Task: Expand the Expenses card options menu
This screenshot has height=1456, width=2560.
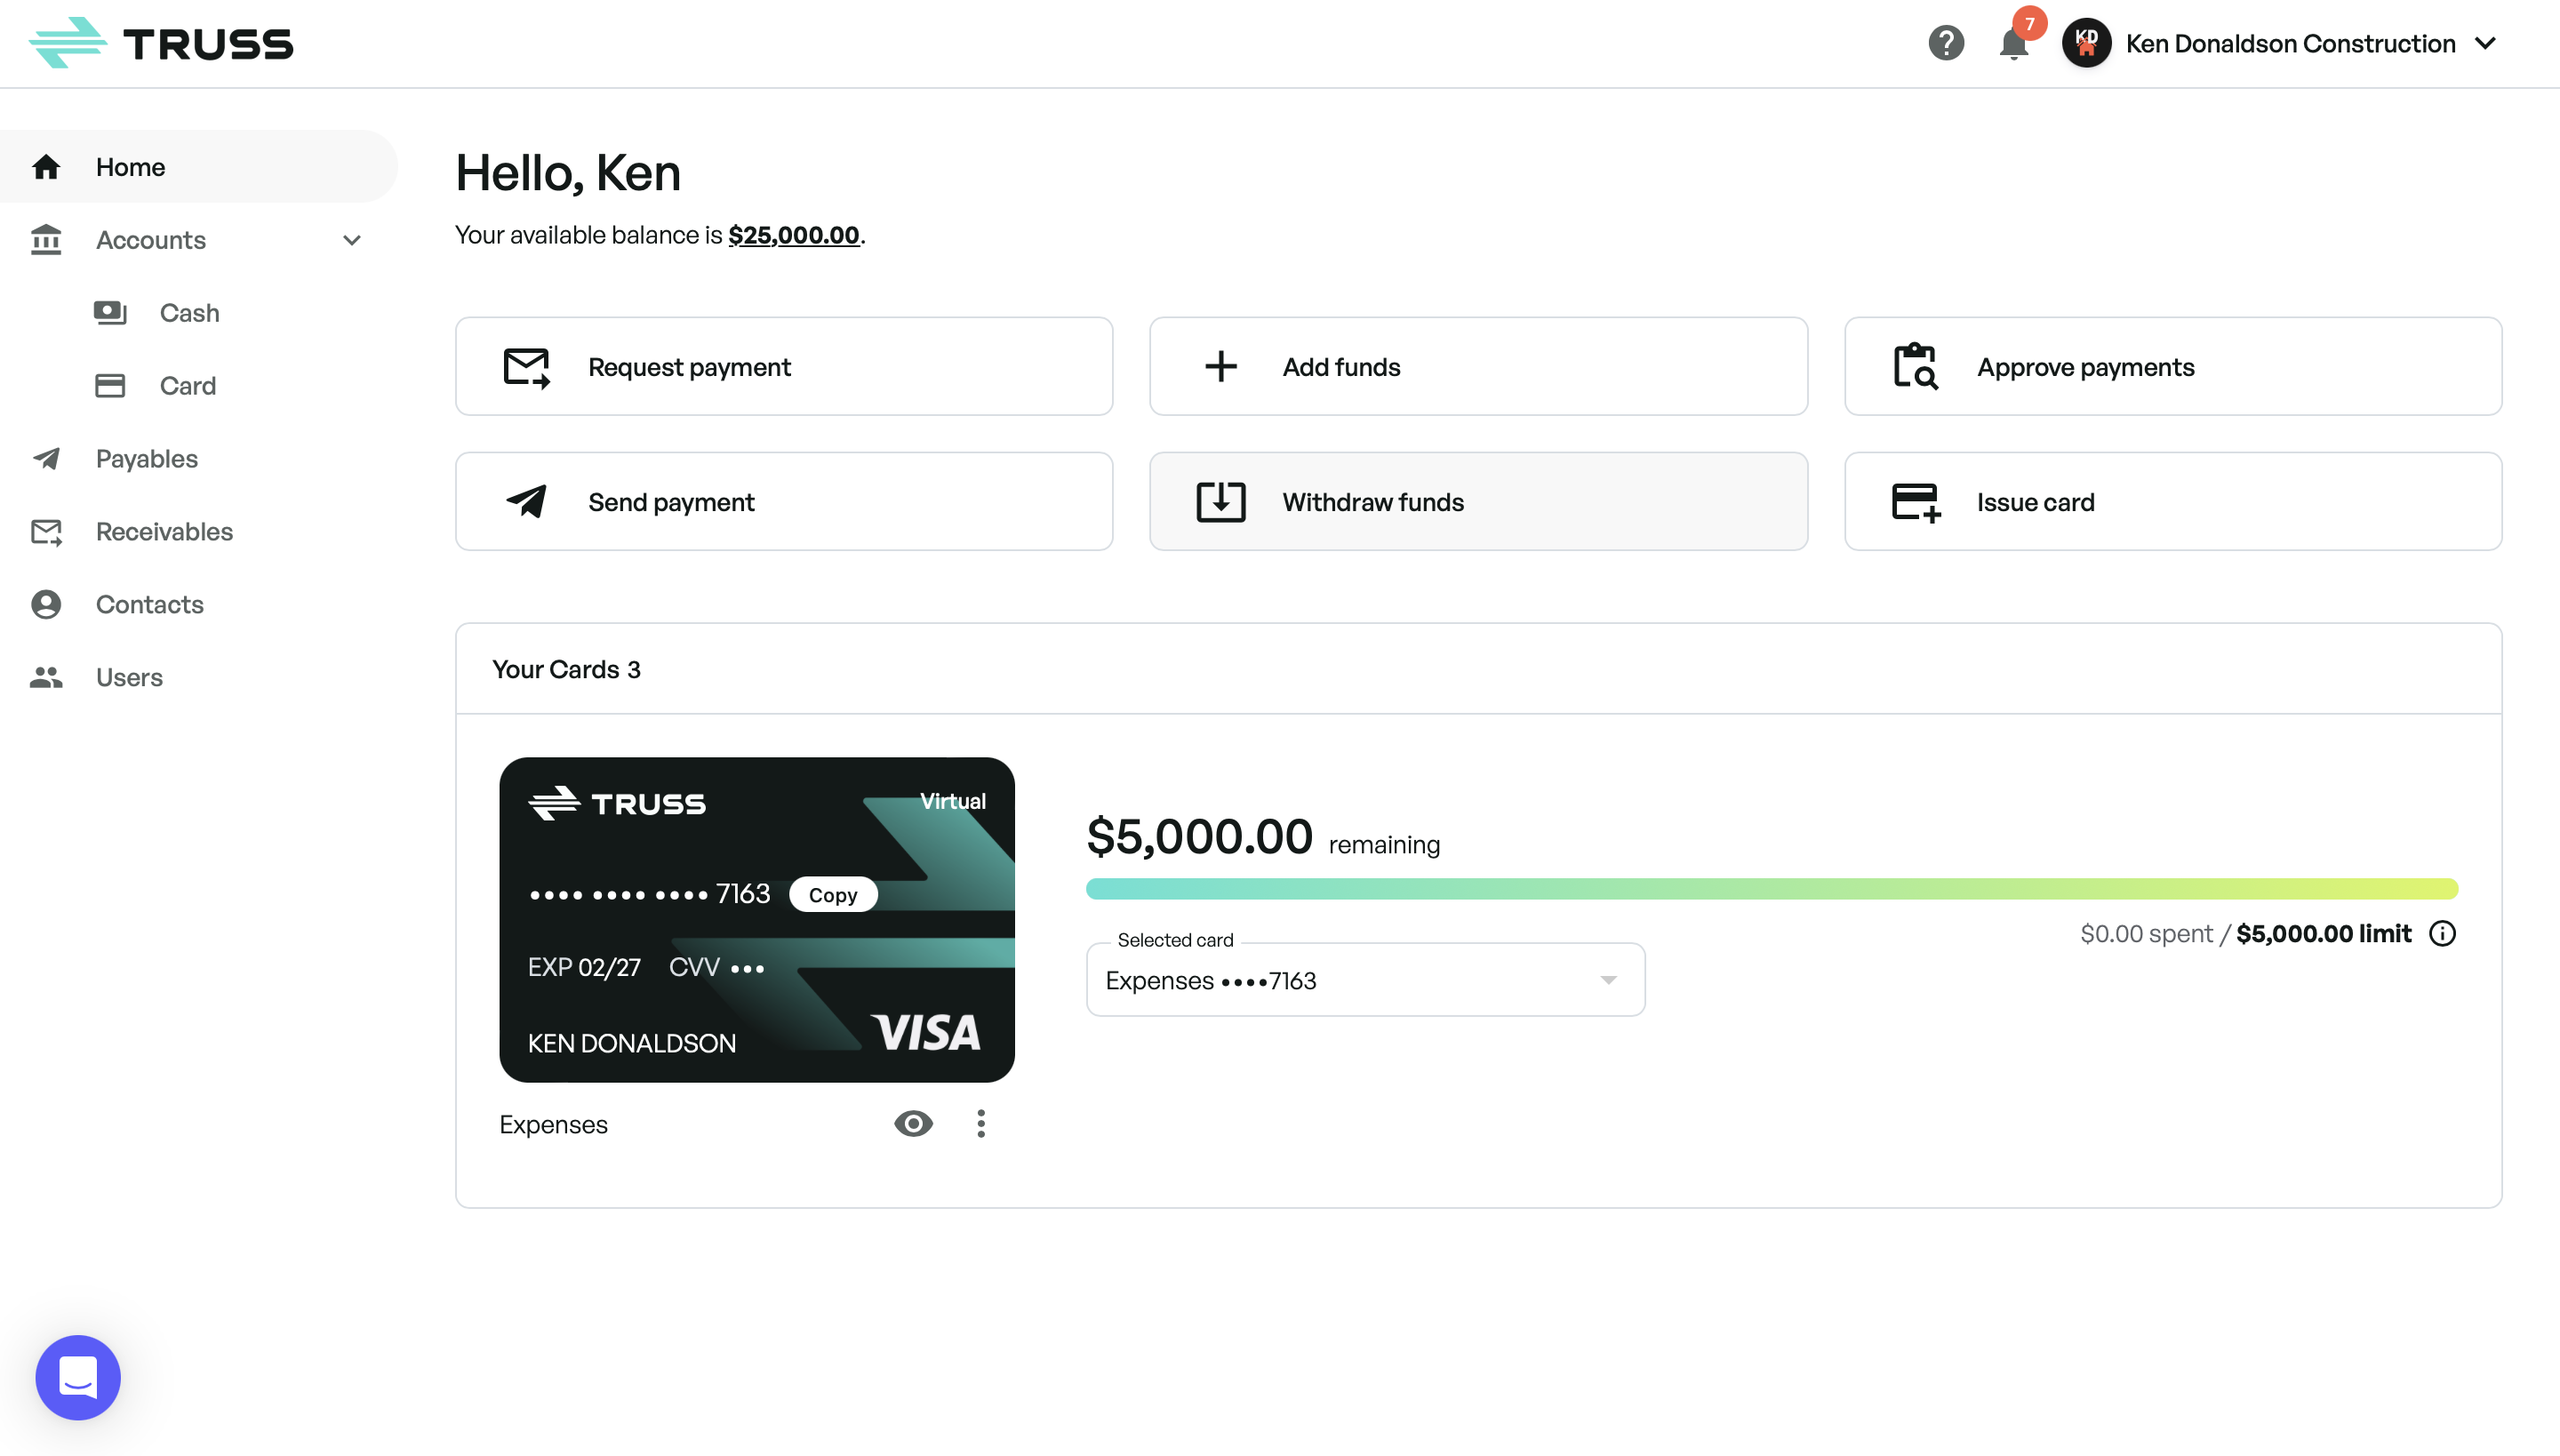Action: [981, 1122]
